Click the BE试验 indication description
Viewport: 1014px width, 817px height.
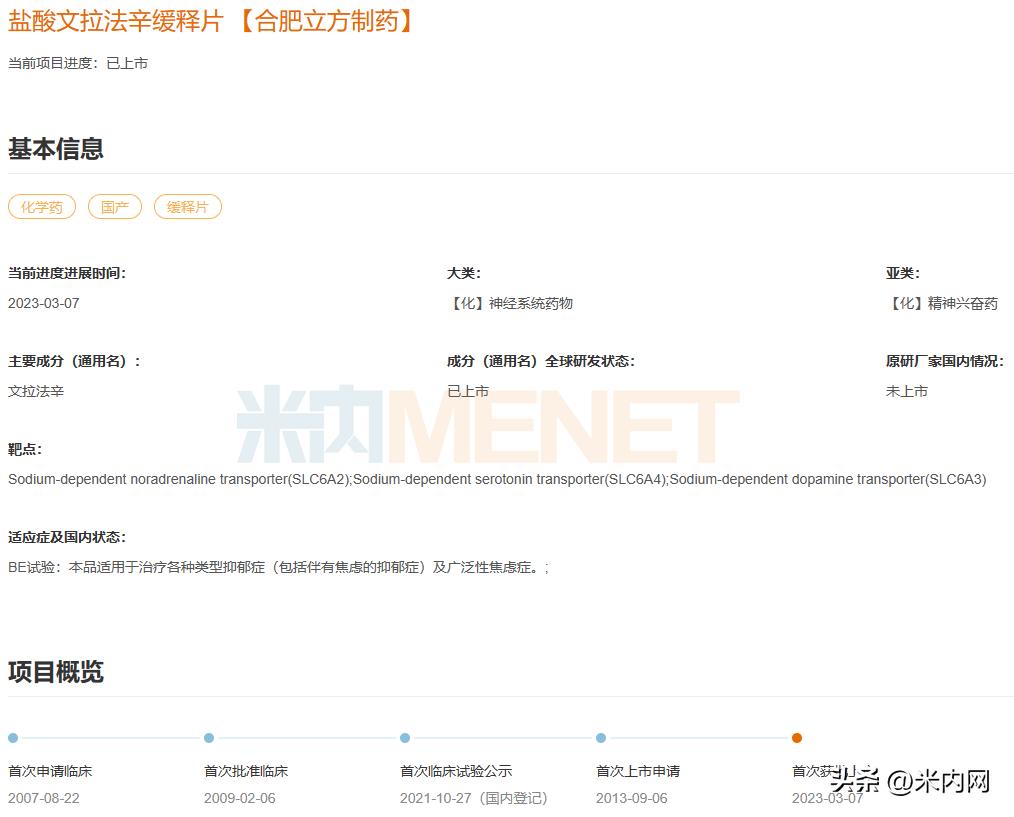tap(279, 567)
